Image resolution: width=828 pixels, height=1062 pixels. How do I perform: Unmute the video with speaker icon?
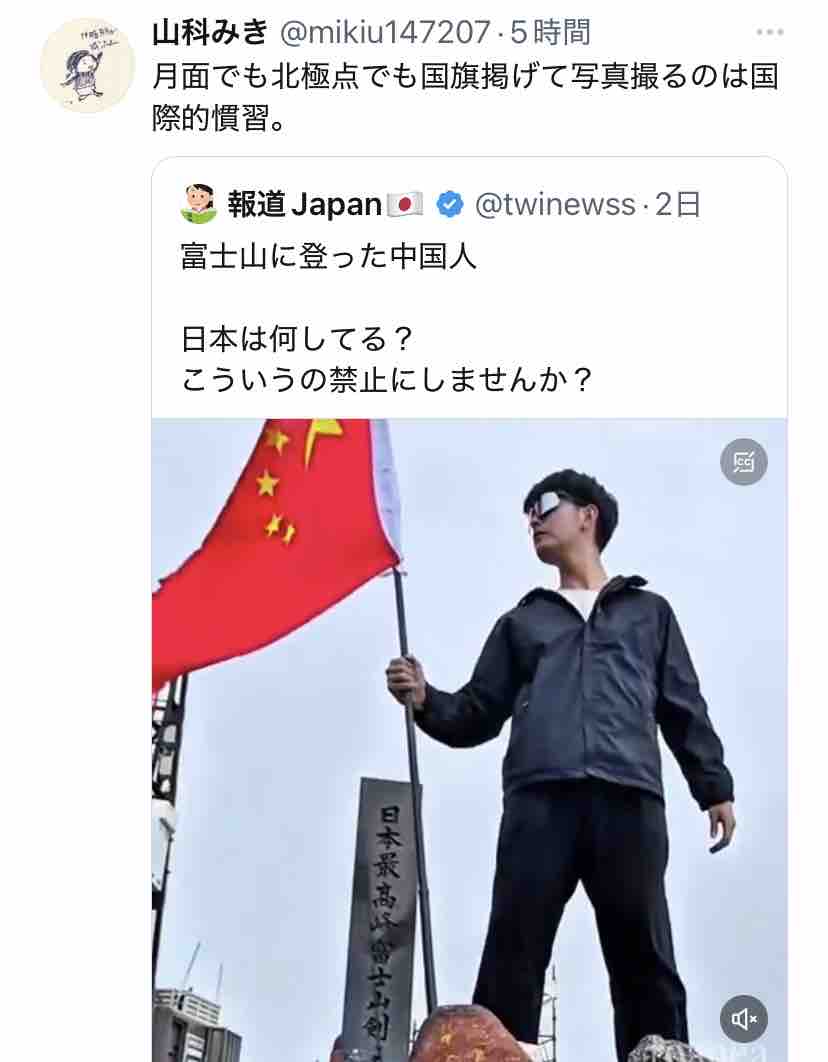[743, 1018]
